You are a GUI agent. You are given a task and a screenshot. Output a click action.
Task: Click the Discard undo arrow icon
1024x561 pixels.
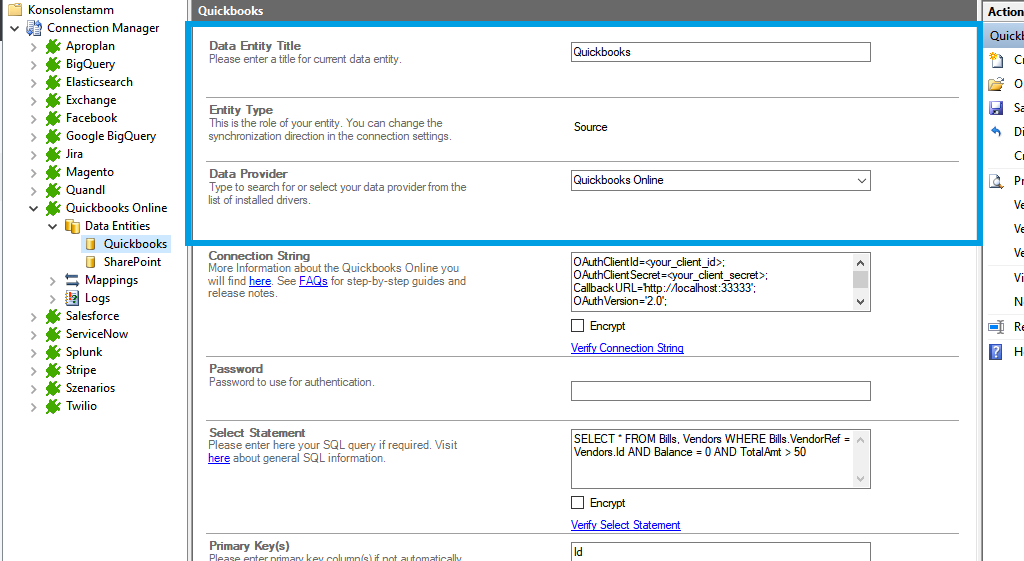click(996, 132)
